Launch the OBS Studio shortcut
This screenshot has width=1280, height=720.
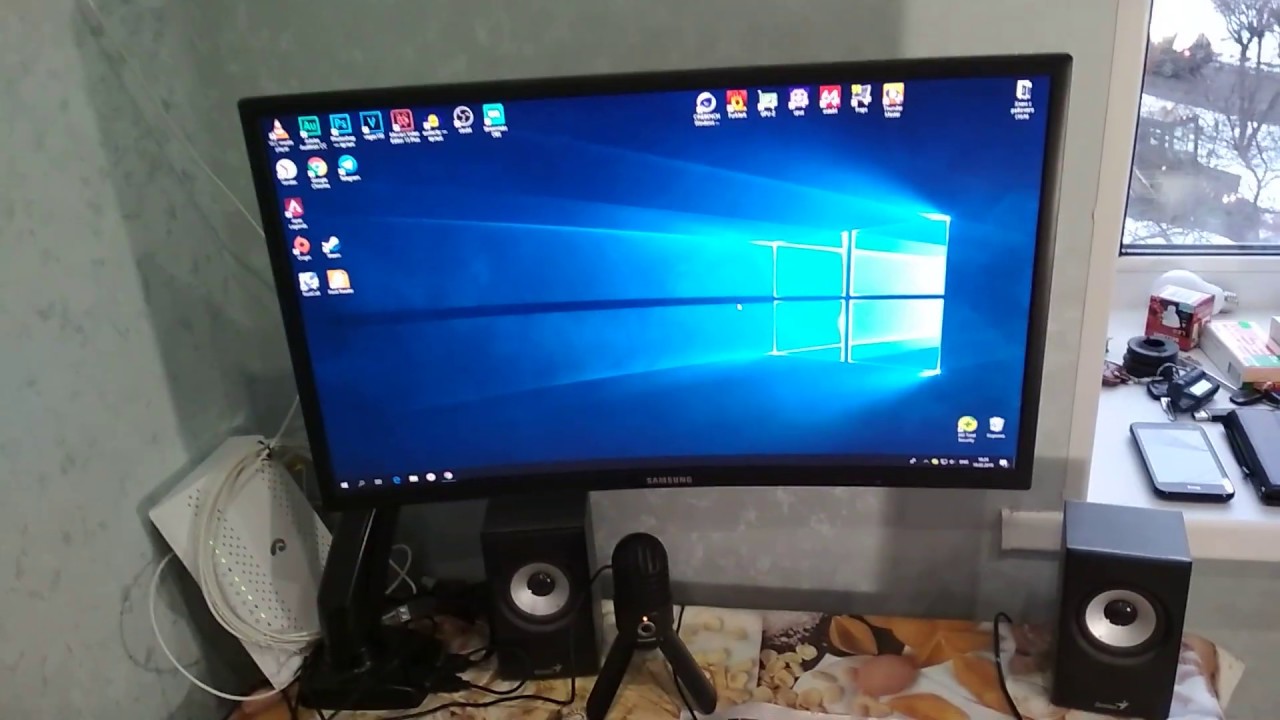[x=463, y=118]
